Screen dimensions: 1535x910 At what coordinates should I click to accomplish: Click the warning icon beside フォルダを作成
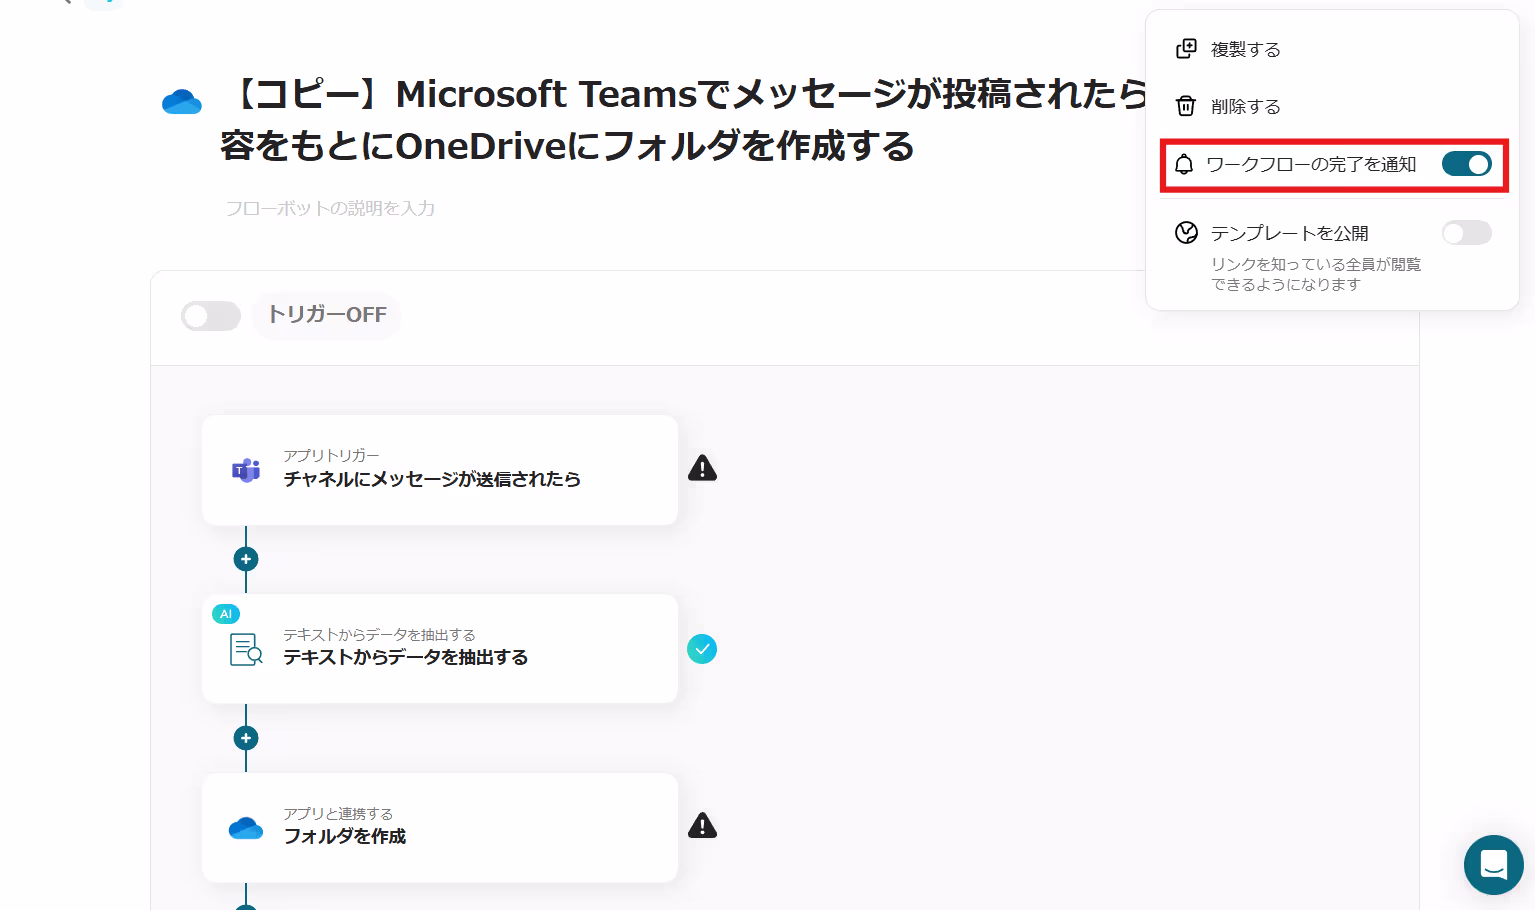click(x=703, y=826)
